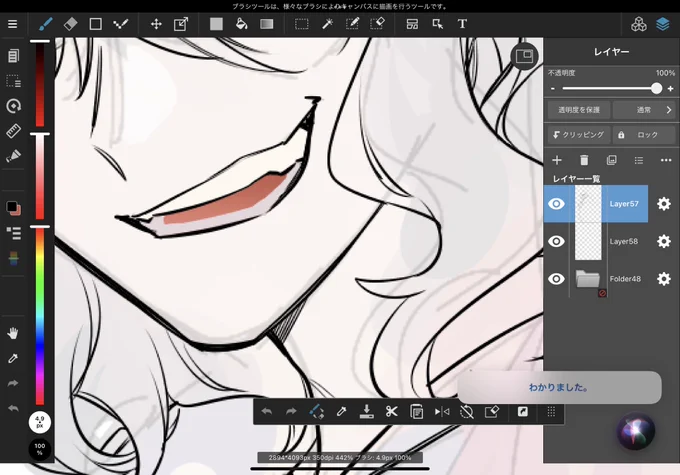680x475 pixels.
Task: Click the undo arrow in the left sidebar
Action: [13, 408]
